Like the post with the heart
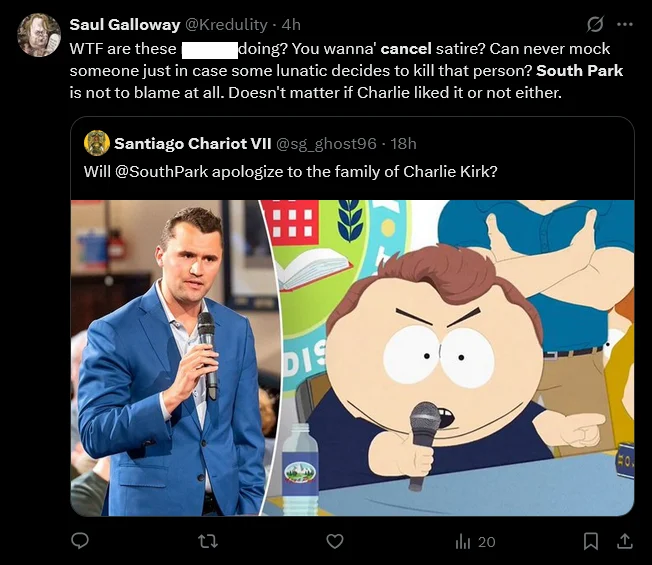The image size is (652, 565). coord(335,541)
